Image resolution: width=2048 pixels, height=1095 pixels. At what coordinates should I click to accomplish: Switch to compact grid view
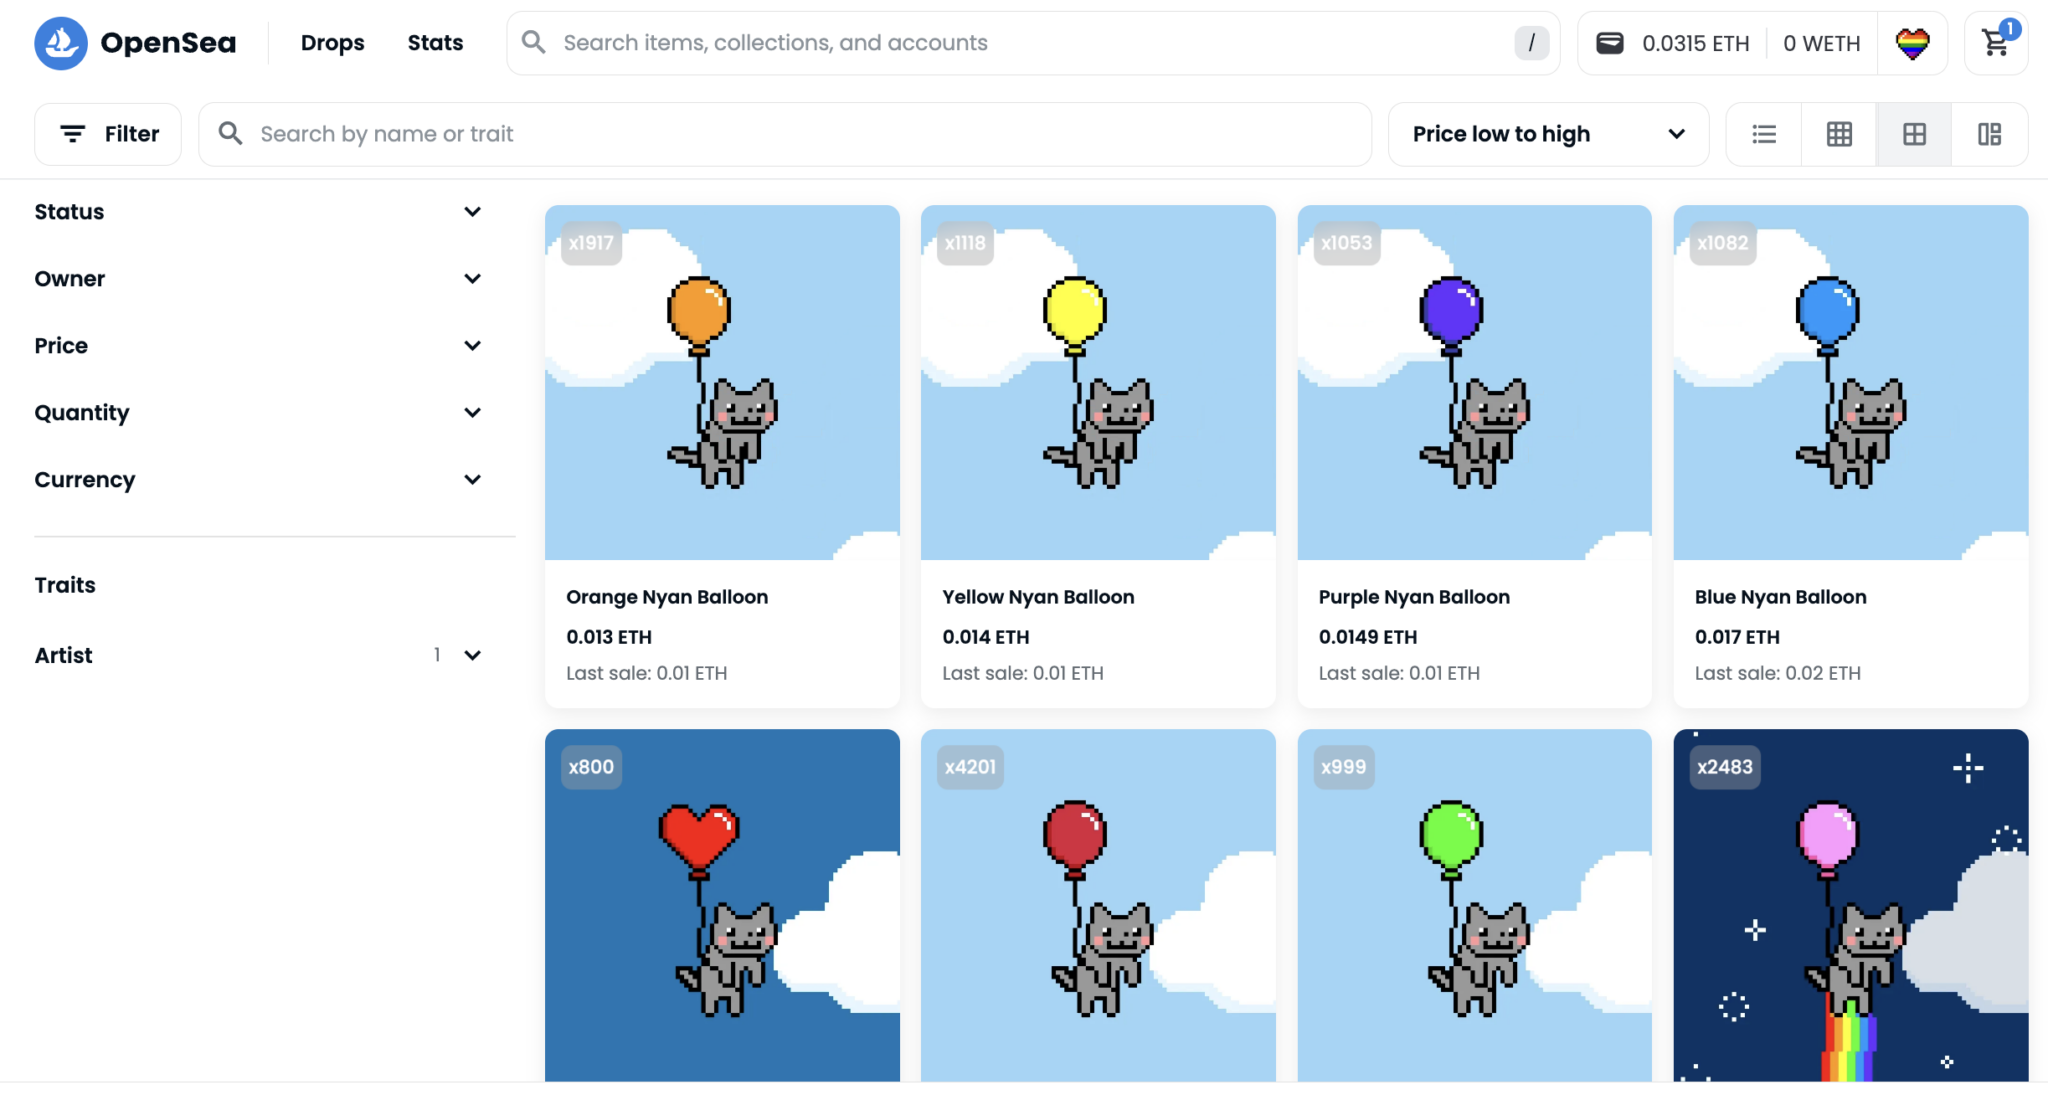click(x=1838, y=133)
